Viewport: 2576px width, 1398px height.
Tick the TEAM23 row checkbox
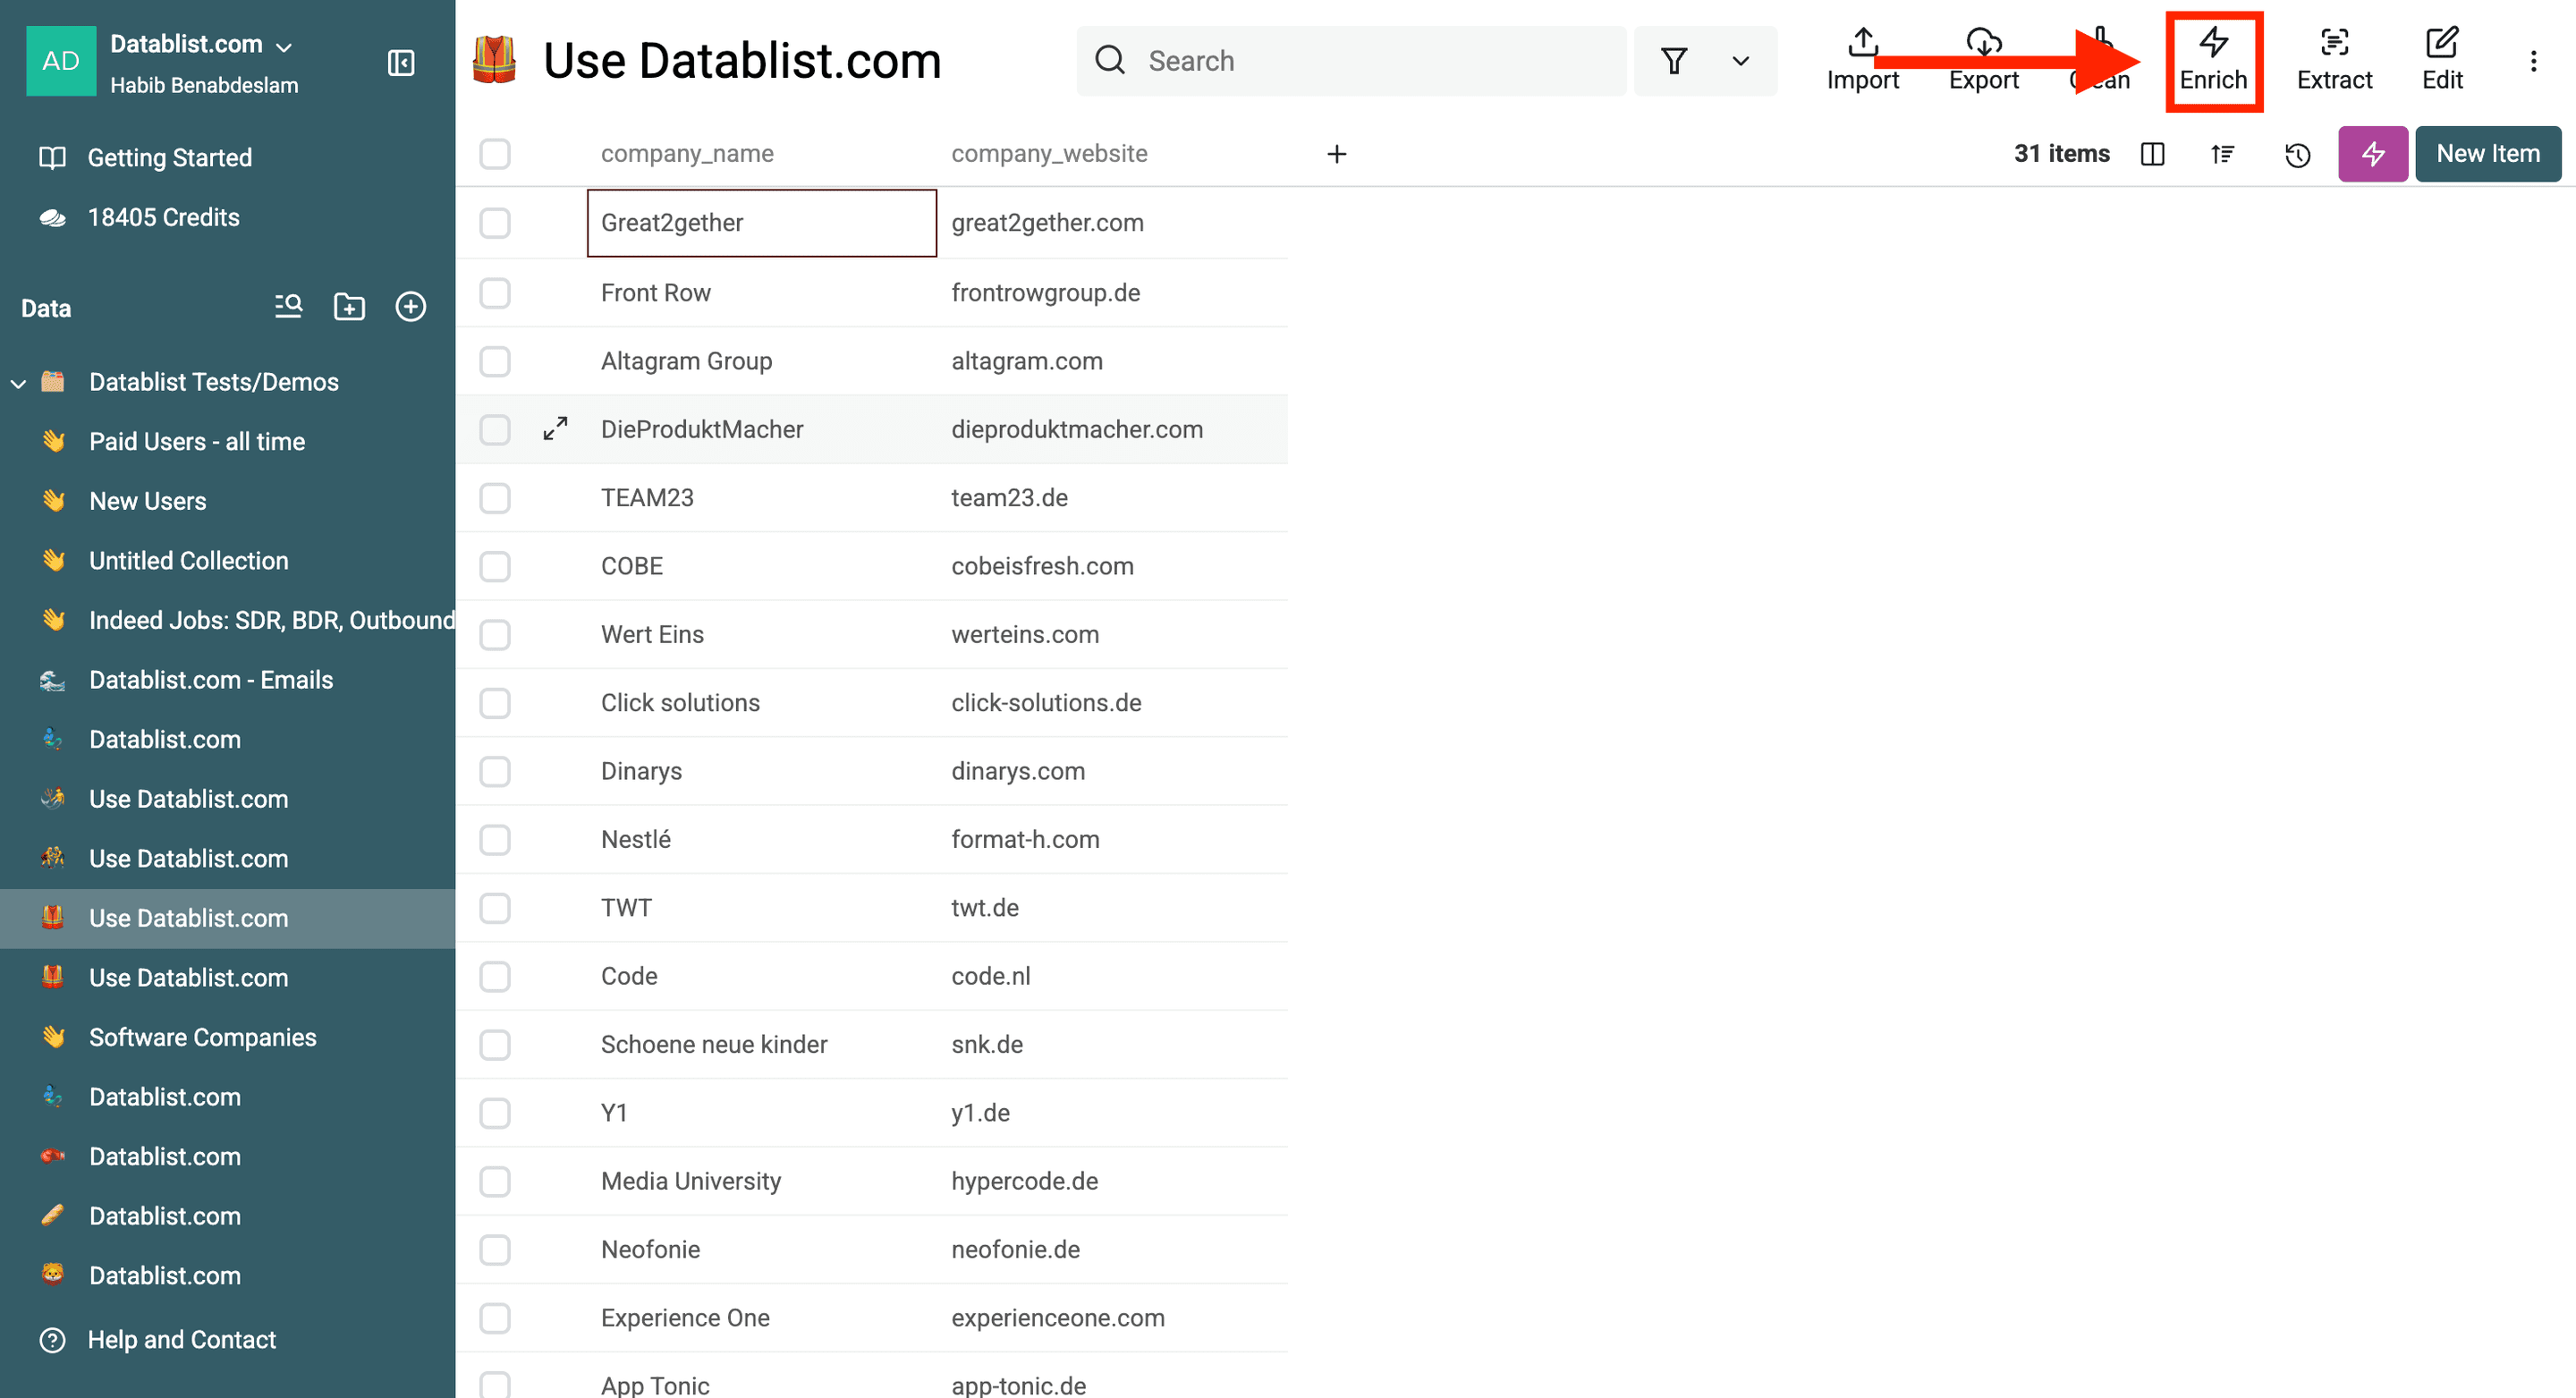click(495, 498)
